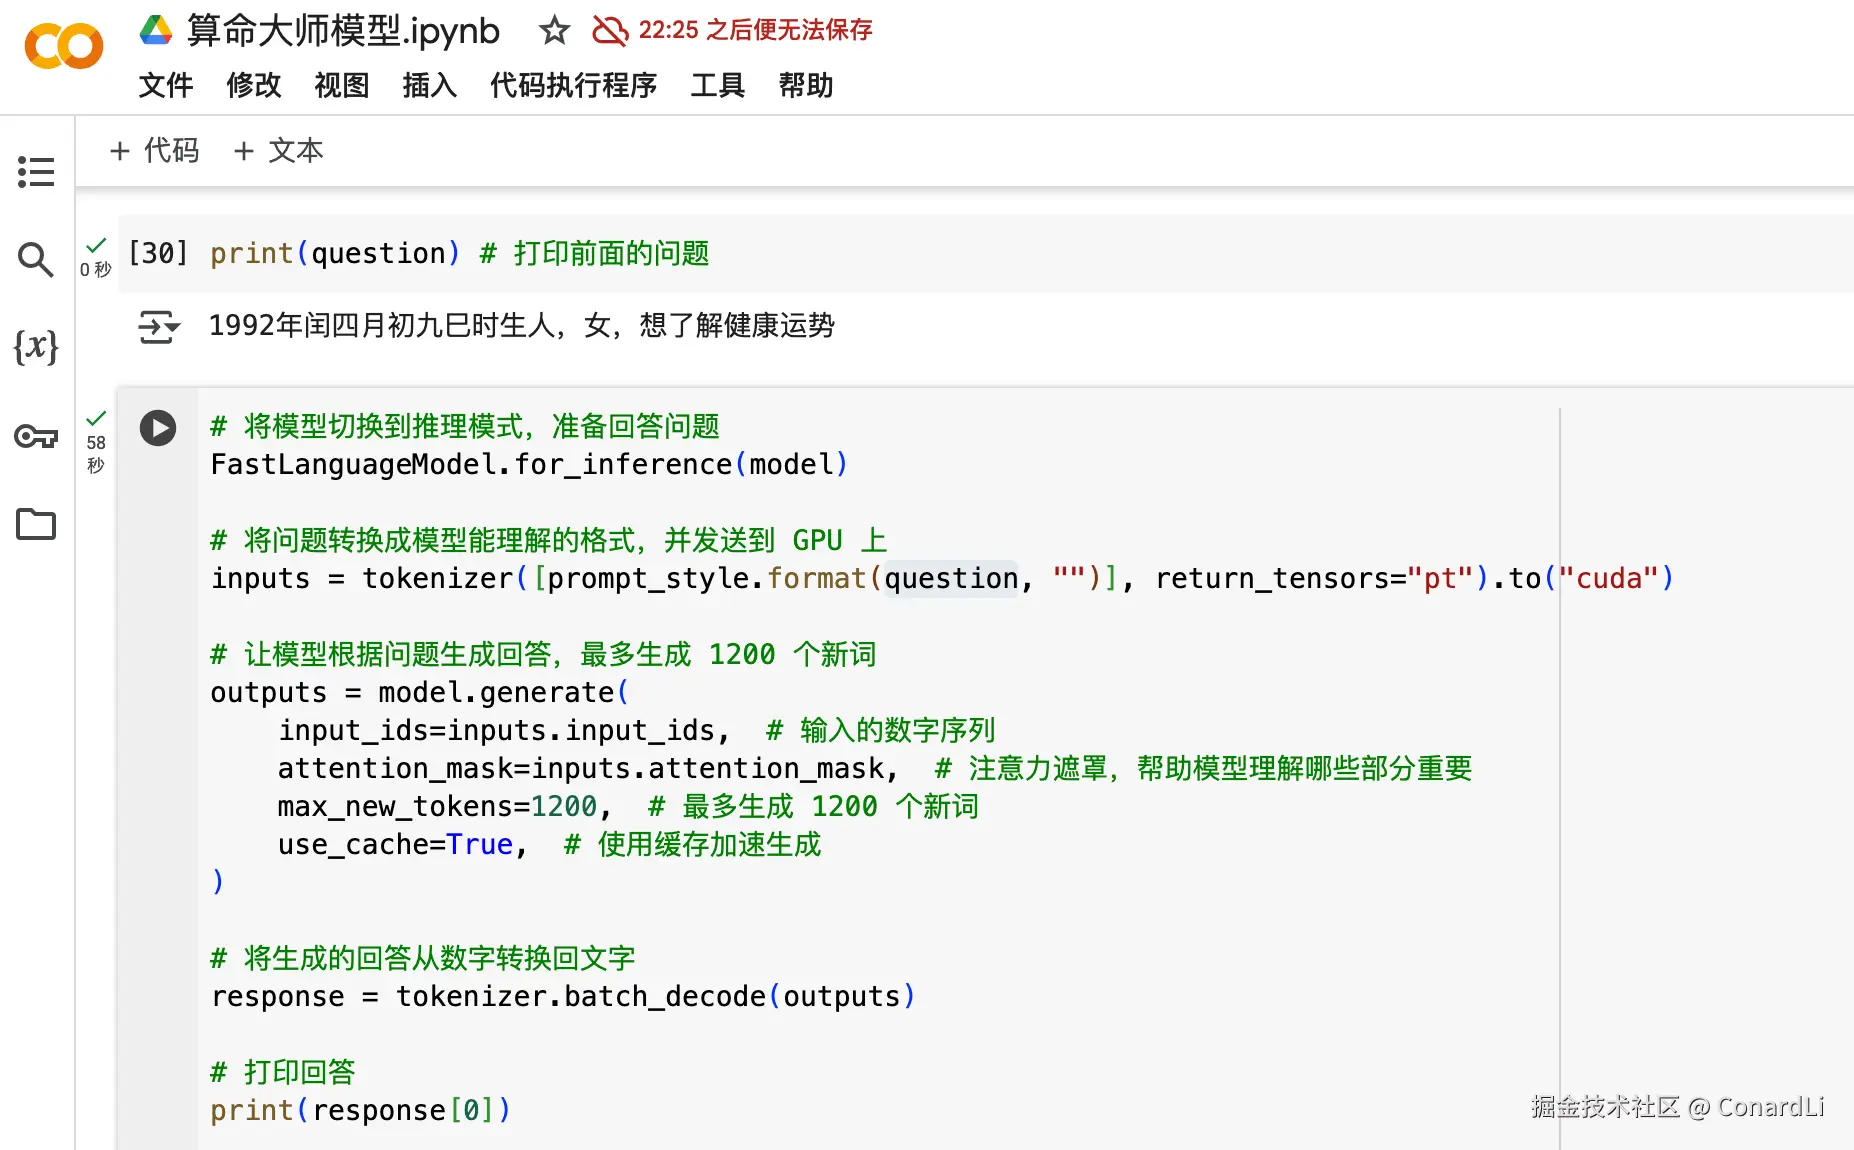Viewport: 1854px width, 1150px height.
Task: Click the '0 秒' execution time label
Action: pos(96,270)
